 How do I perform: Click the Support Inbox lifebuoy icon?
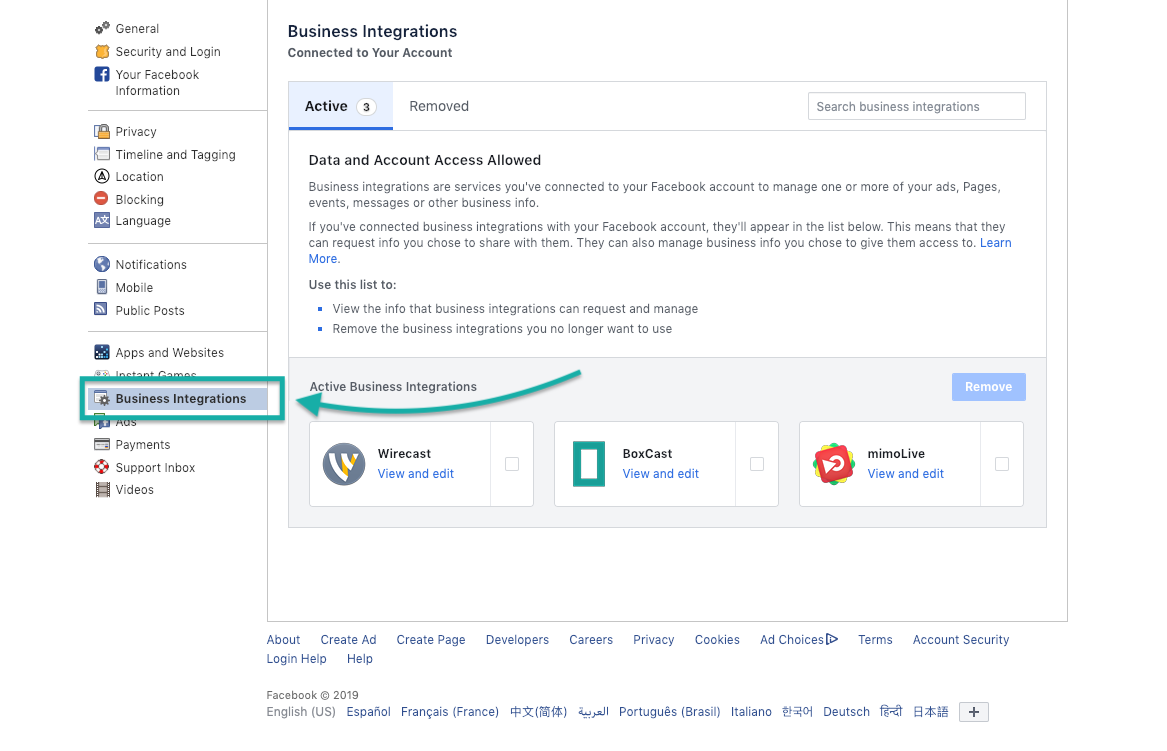102,467
